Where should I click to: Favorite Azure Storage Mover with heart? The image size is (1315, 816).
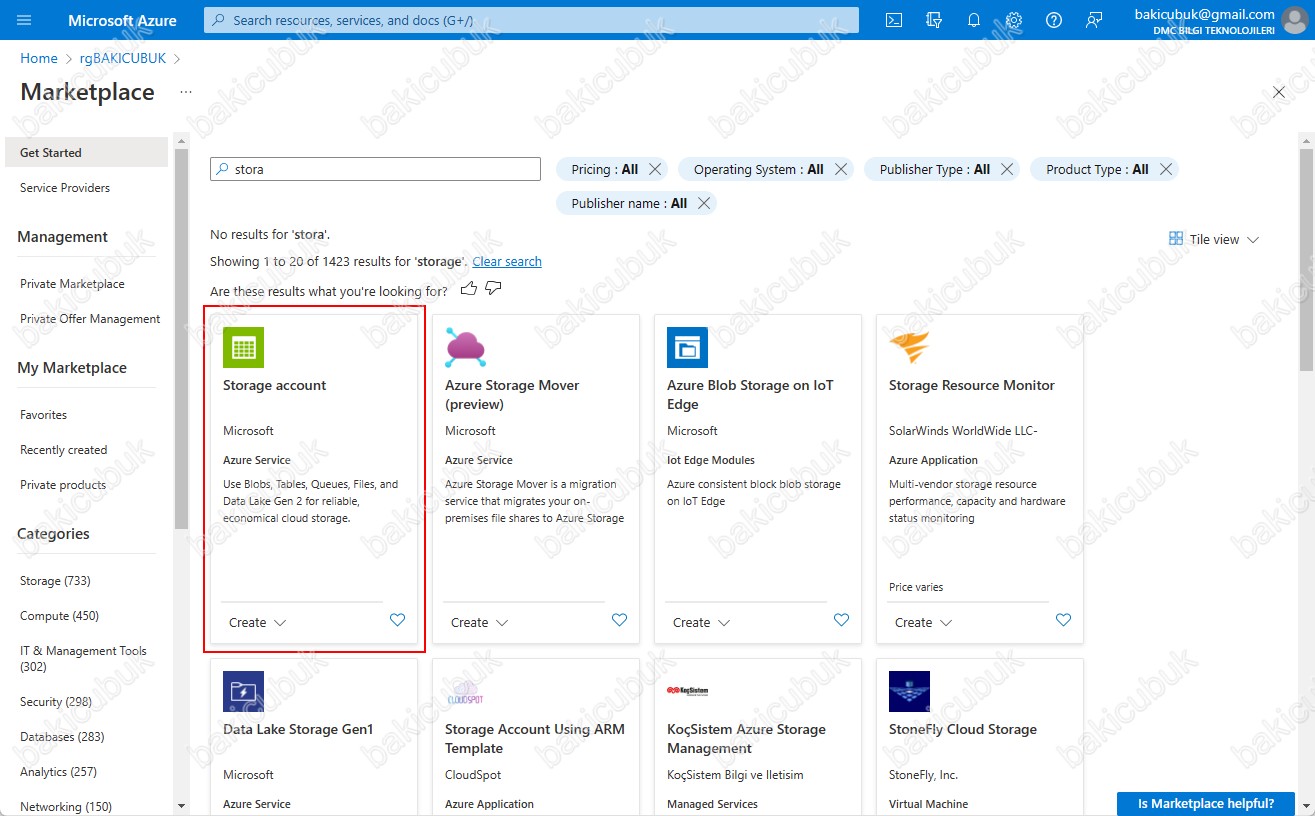[619, 620]
